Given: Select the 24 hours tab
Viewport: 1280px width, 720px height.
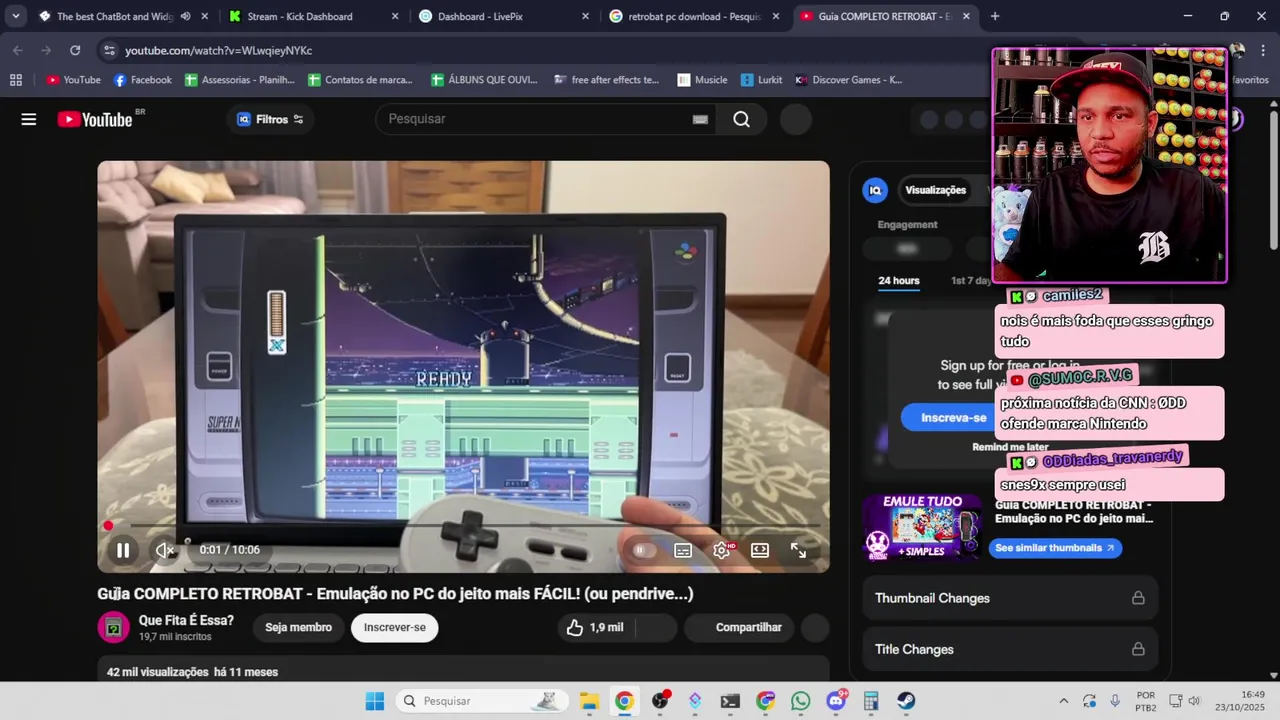Looking at the screenshot, I should 898,280.
